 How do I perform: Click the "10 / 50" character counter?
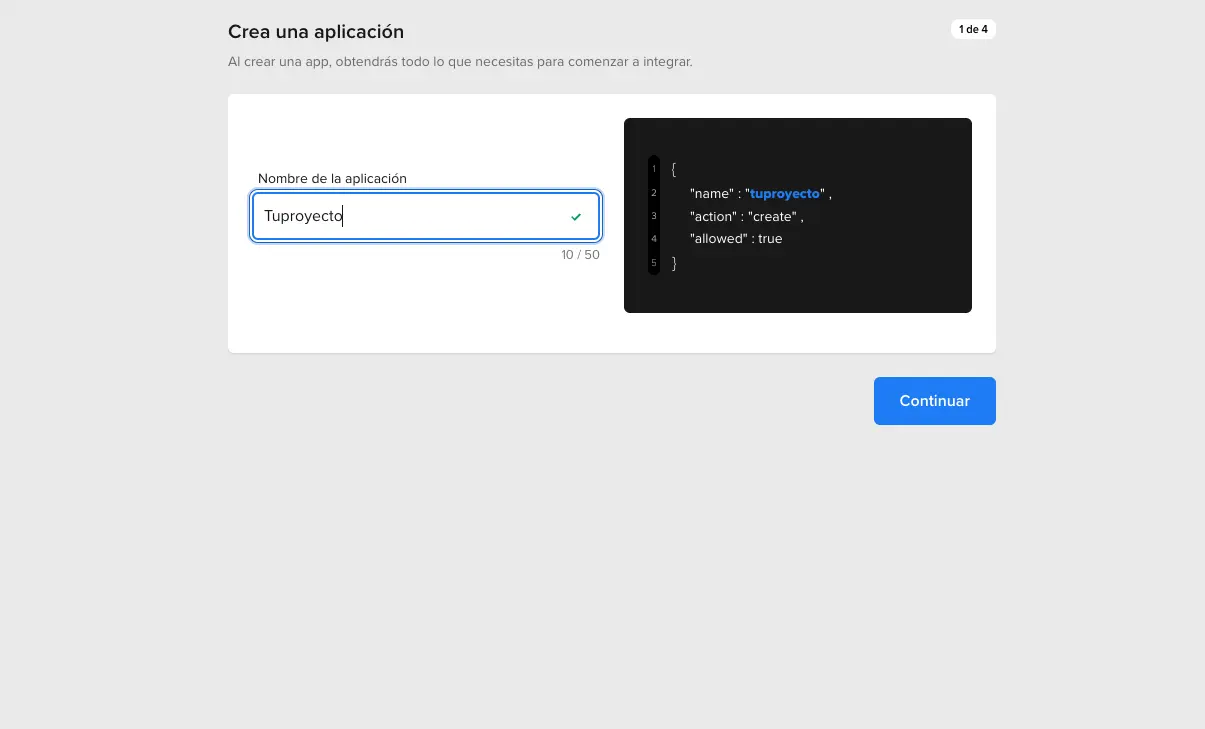pyautogui.click(x=580, y=255)
